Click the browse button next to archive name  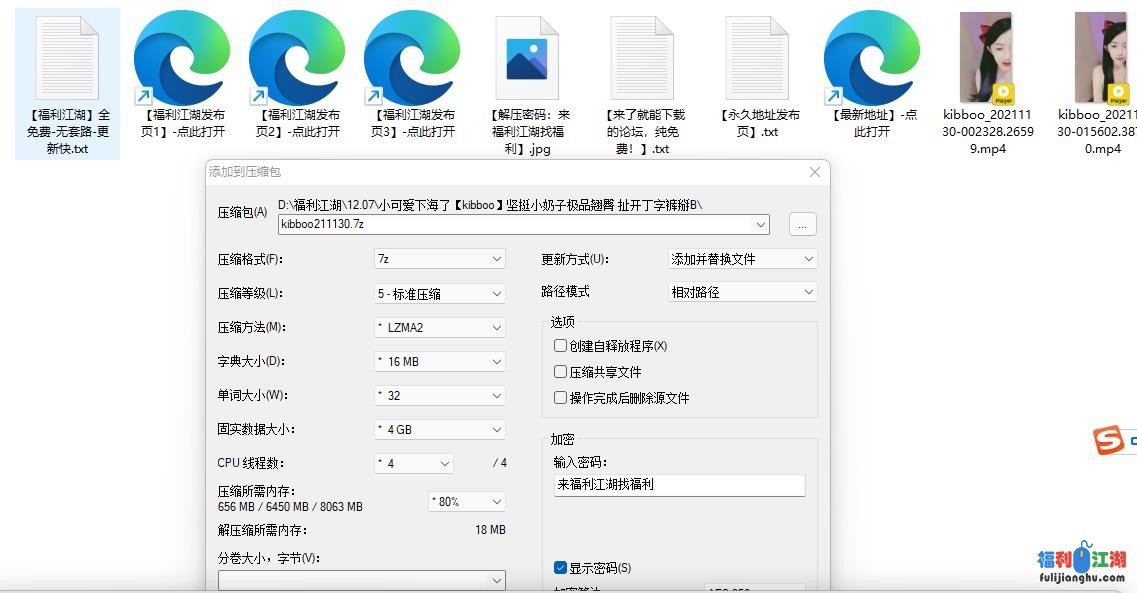(802, 224)
